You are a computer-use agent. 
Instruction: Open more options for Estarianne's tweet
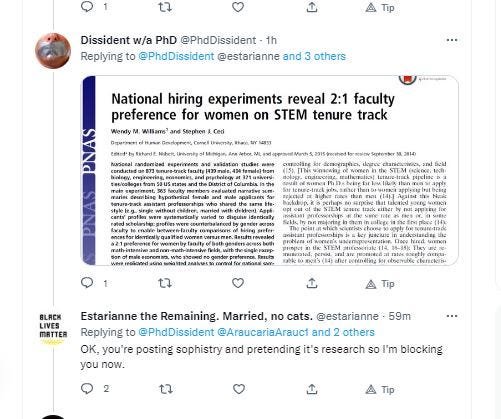click(452, 316)
